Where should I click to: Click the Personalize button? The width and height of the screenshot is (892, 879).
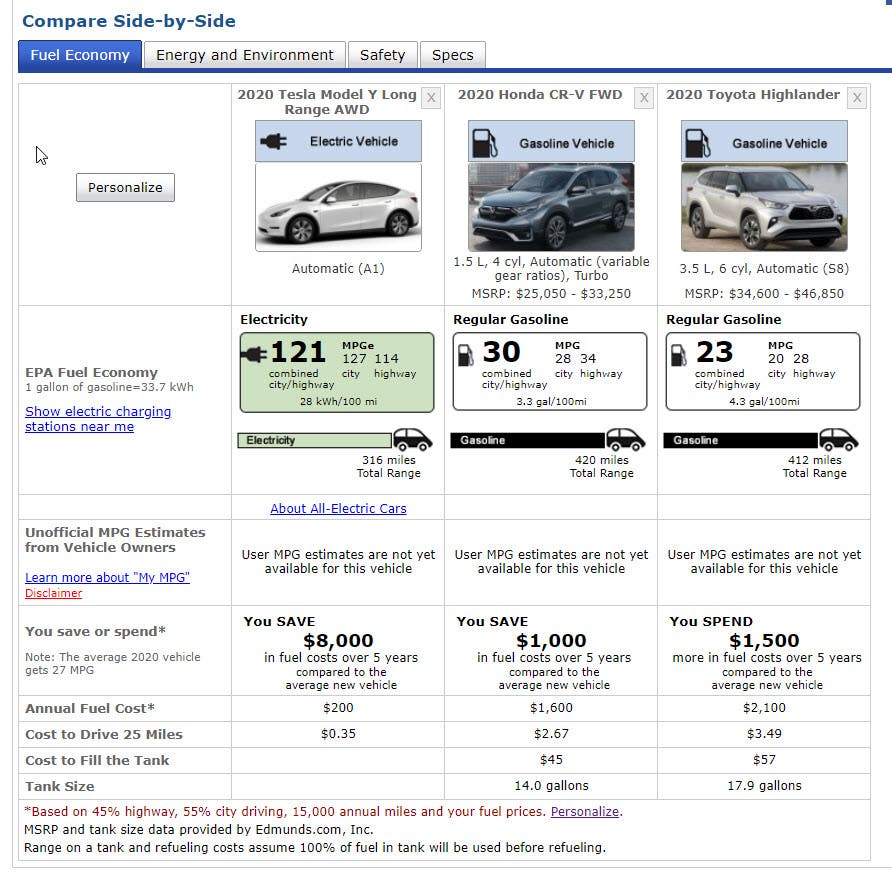tap(125, 187)
